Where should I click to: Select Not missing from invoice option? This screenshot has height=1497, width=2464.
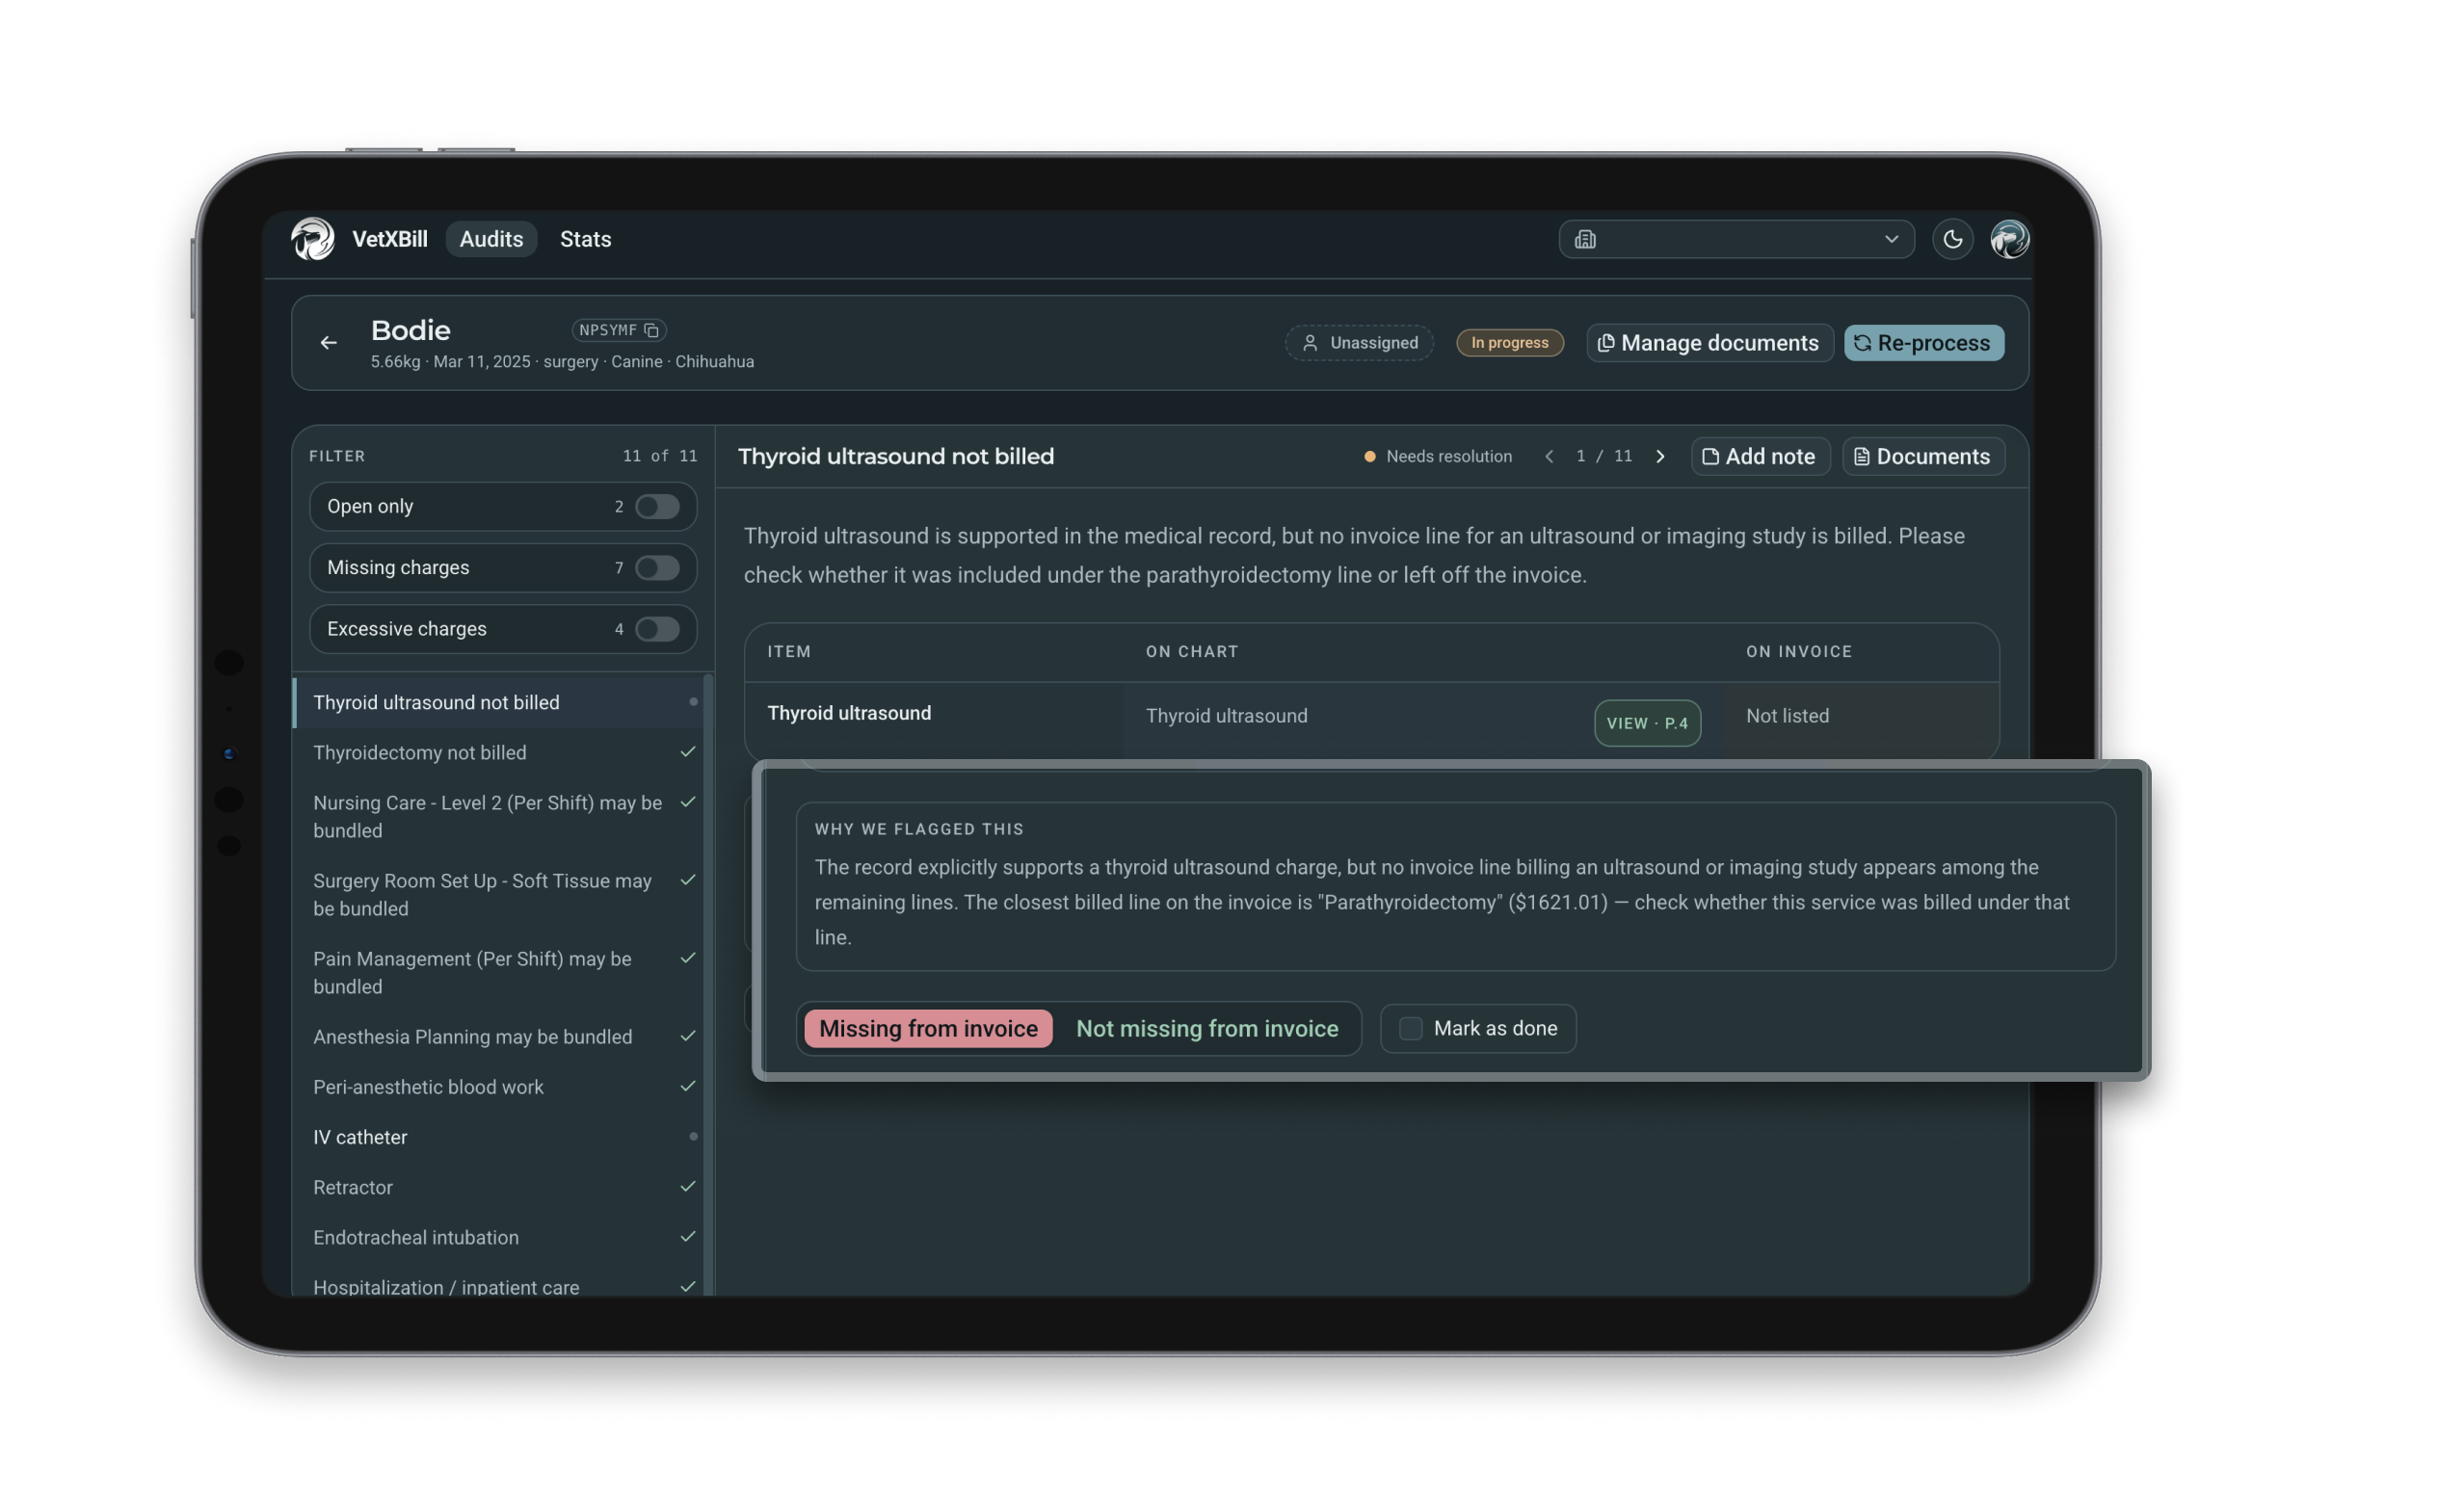pos(1207,1028)
